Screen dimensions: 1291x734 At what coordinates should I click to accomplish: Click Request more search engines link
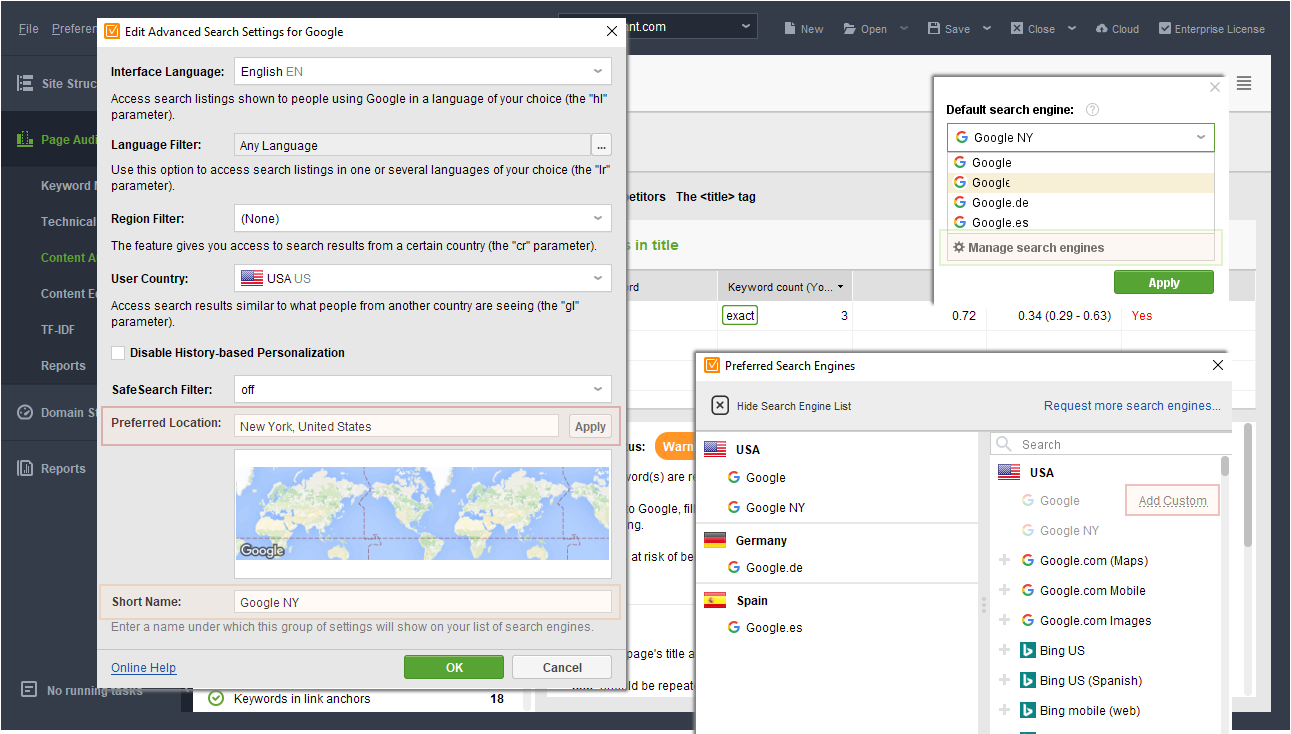(x=1132, y=405)
